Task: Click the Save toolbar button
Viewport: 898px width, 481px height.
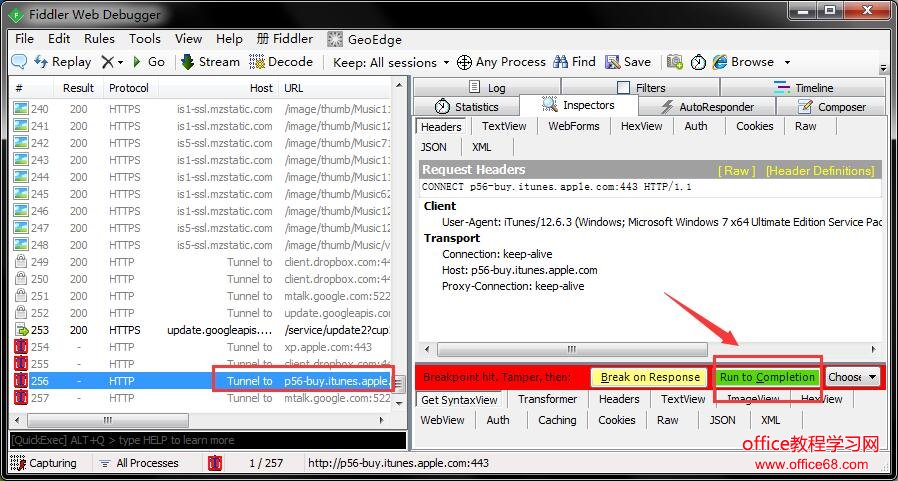Action: click(x=628, y=62)
